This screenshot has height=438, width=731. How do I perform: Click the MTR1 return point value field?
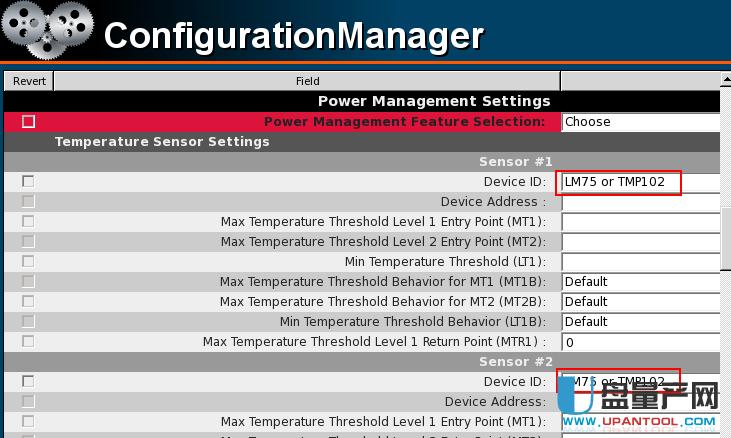640,342
